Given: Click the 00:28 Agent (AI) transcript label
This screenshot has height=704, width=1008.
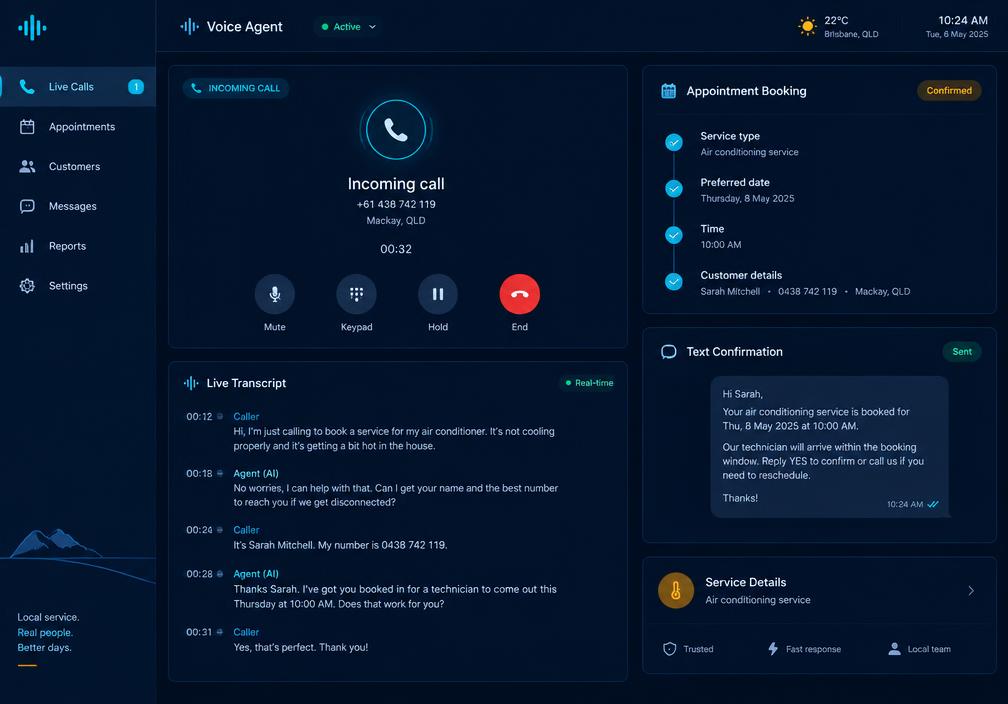Looking at the screenshot, I should [x=256, y=574].
